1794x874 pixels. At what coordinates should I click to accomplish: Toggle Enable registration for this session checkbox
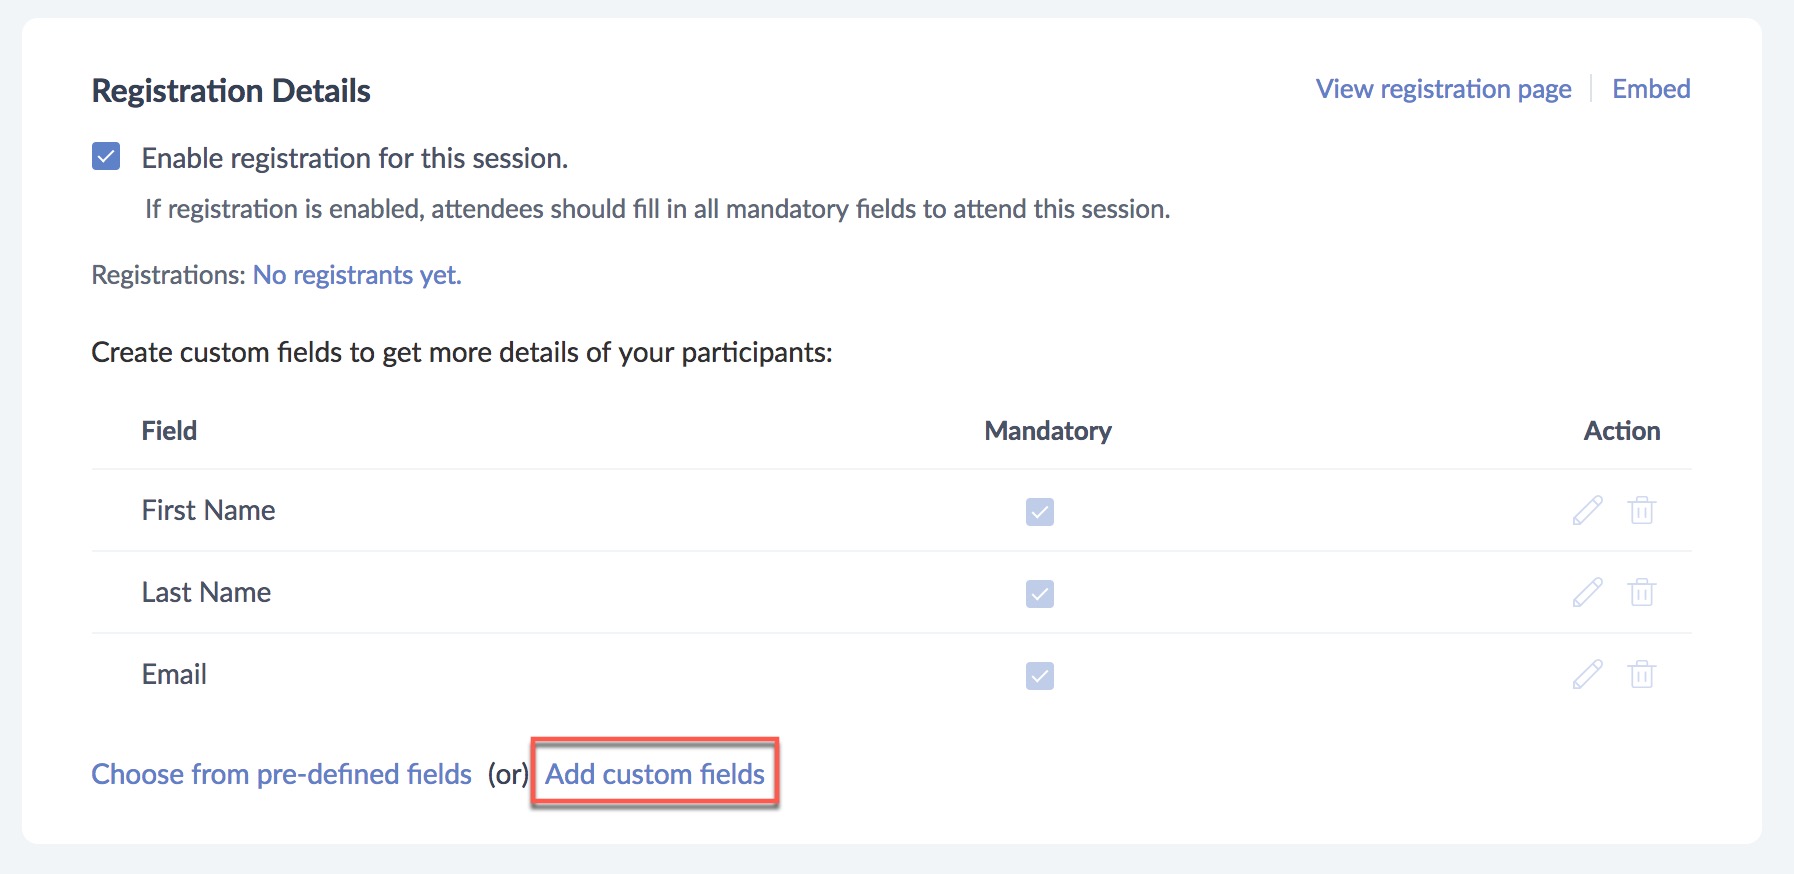click(x=106, y=157)
